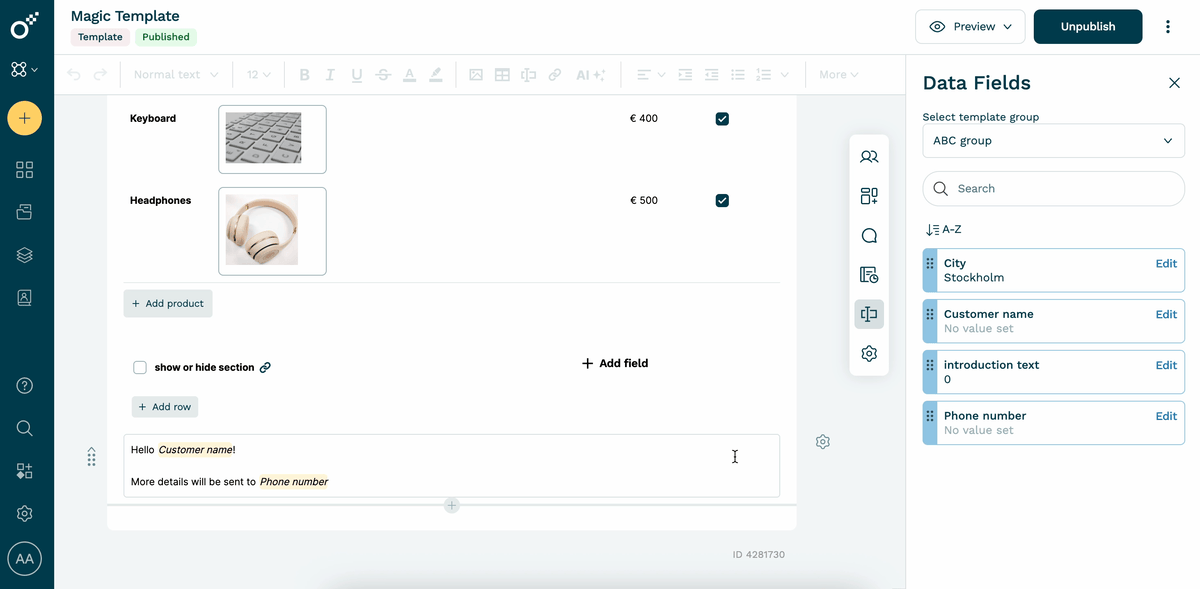Click Add field in the form section

click(x=615, y=364)
